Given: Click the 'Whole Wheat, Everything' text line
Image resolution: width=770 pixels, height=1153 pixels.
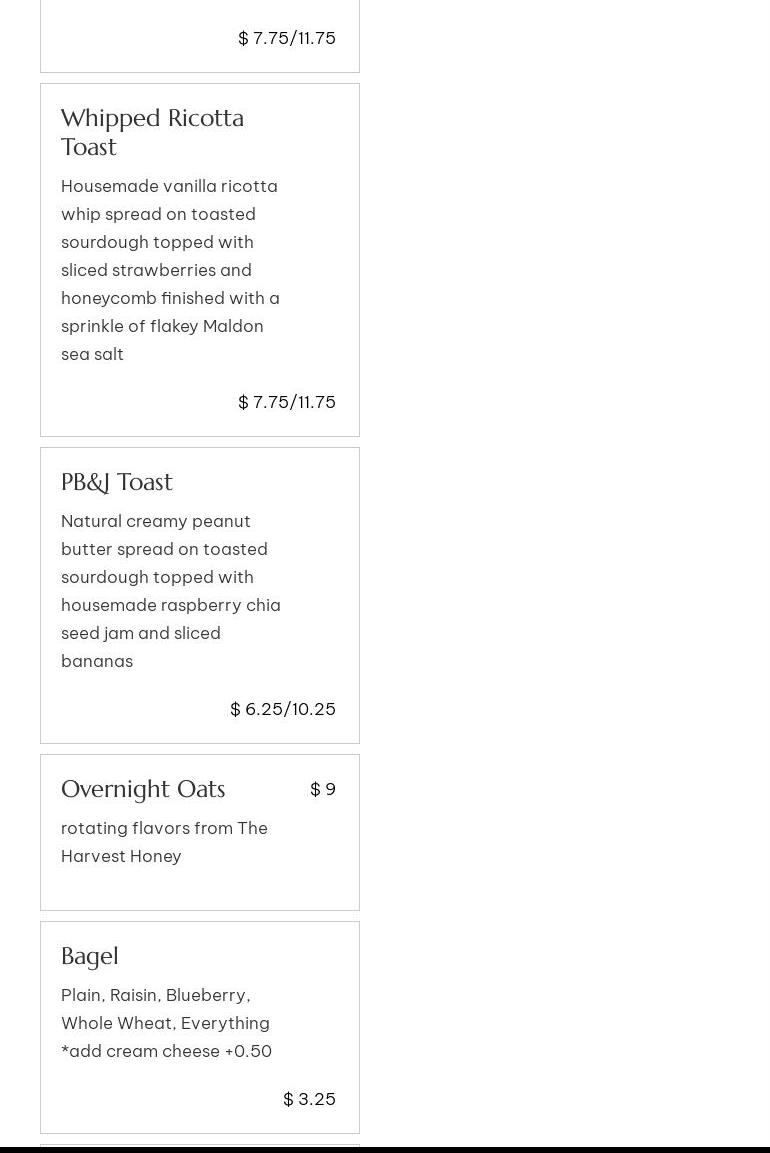Looking at the screenshot, I should [x=165, y=1023].
